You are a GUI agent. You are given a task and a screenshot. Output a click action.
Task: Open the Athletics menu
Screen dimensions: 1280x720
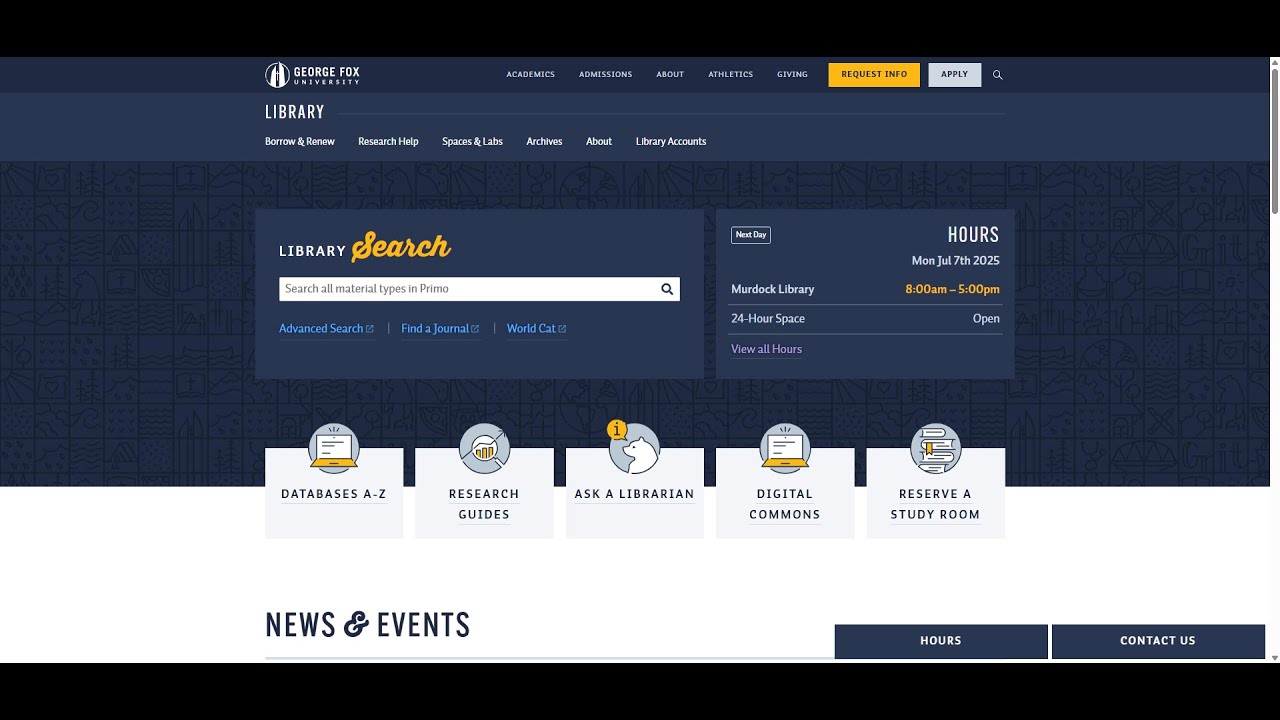[730, 75]
